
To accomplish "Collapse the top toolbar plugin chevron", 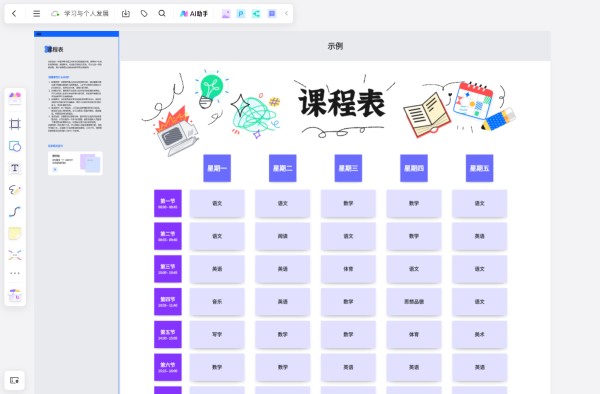I will coord(286,14).
